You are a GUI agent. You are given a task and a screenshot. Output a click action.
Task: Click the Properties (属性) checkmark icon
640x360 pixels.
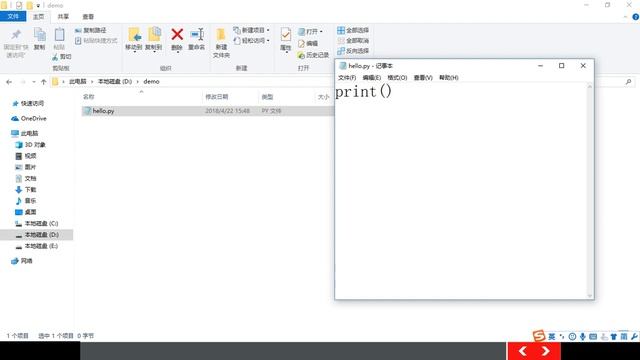point(286,35)
